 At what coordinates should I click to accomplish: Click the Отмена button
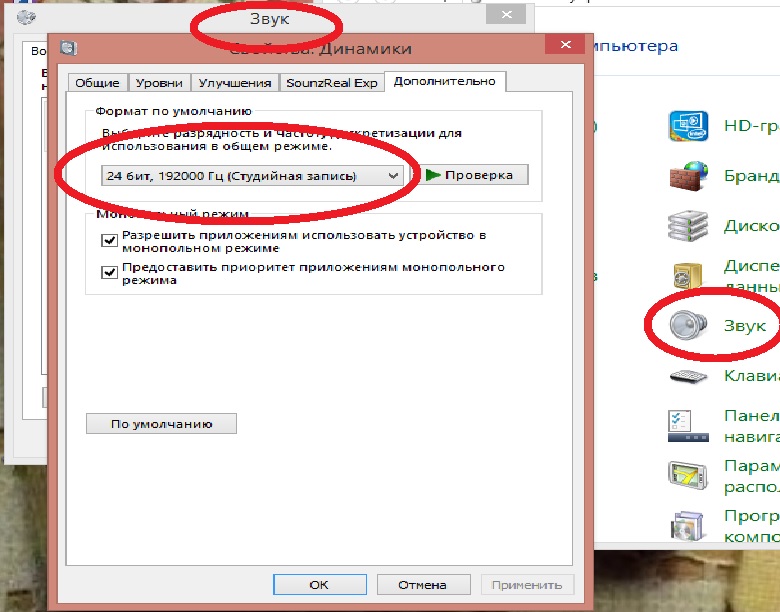pos(423,585)
